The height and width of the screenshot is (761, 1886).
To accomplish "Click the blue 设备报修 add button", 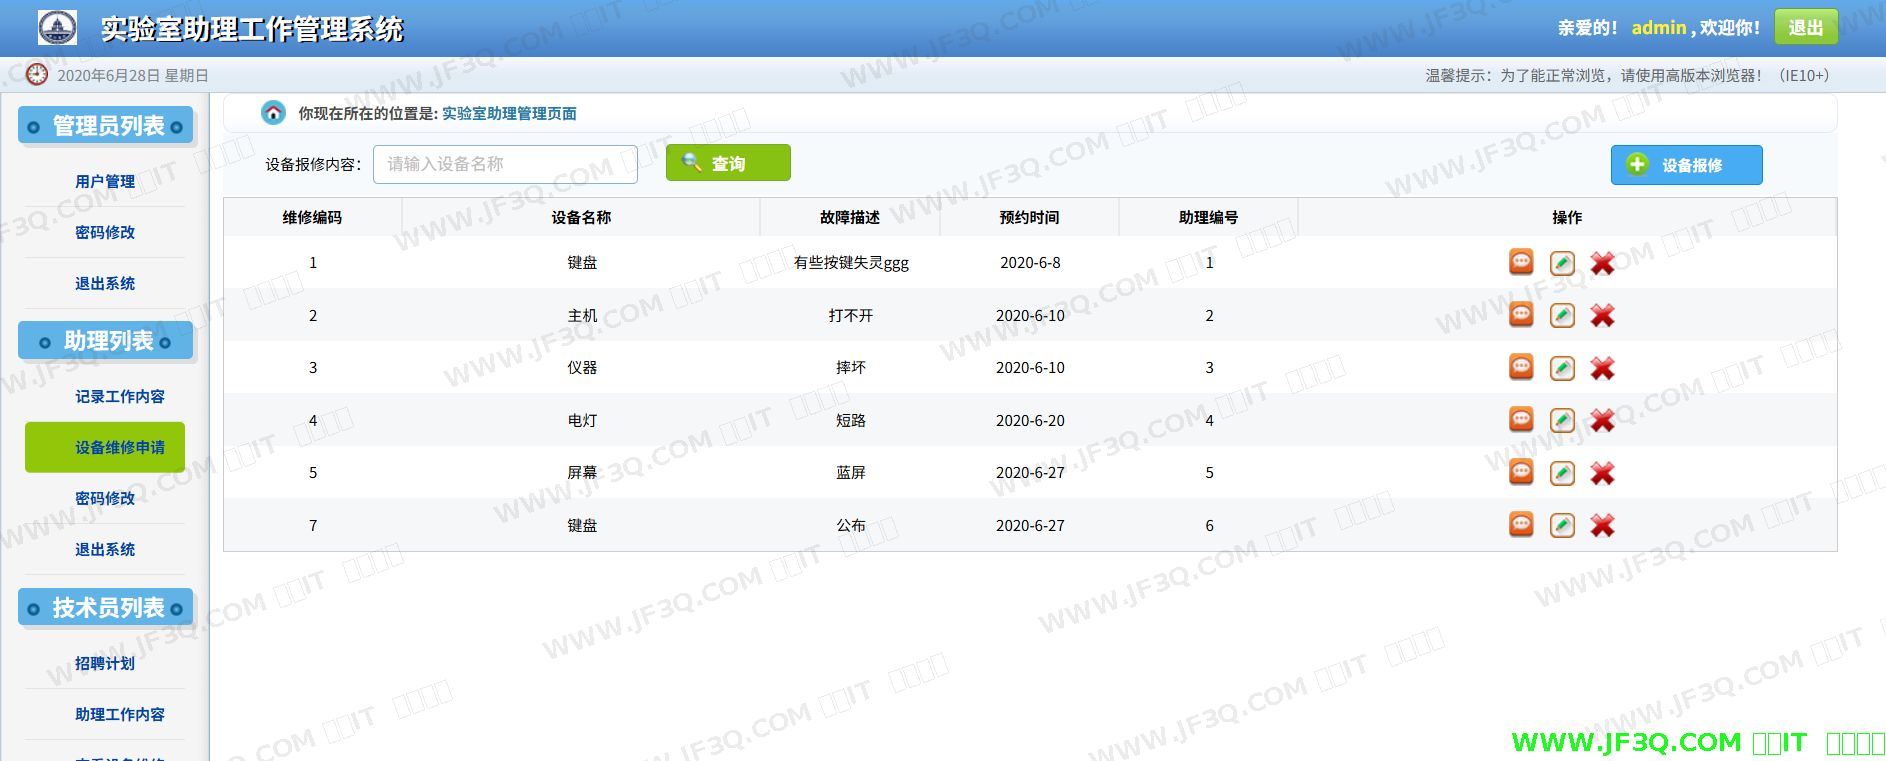I will [x=1686, y=165].
